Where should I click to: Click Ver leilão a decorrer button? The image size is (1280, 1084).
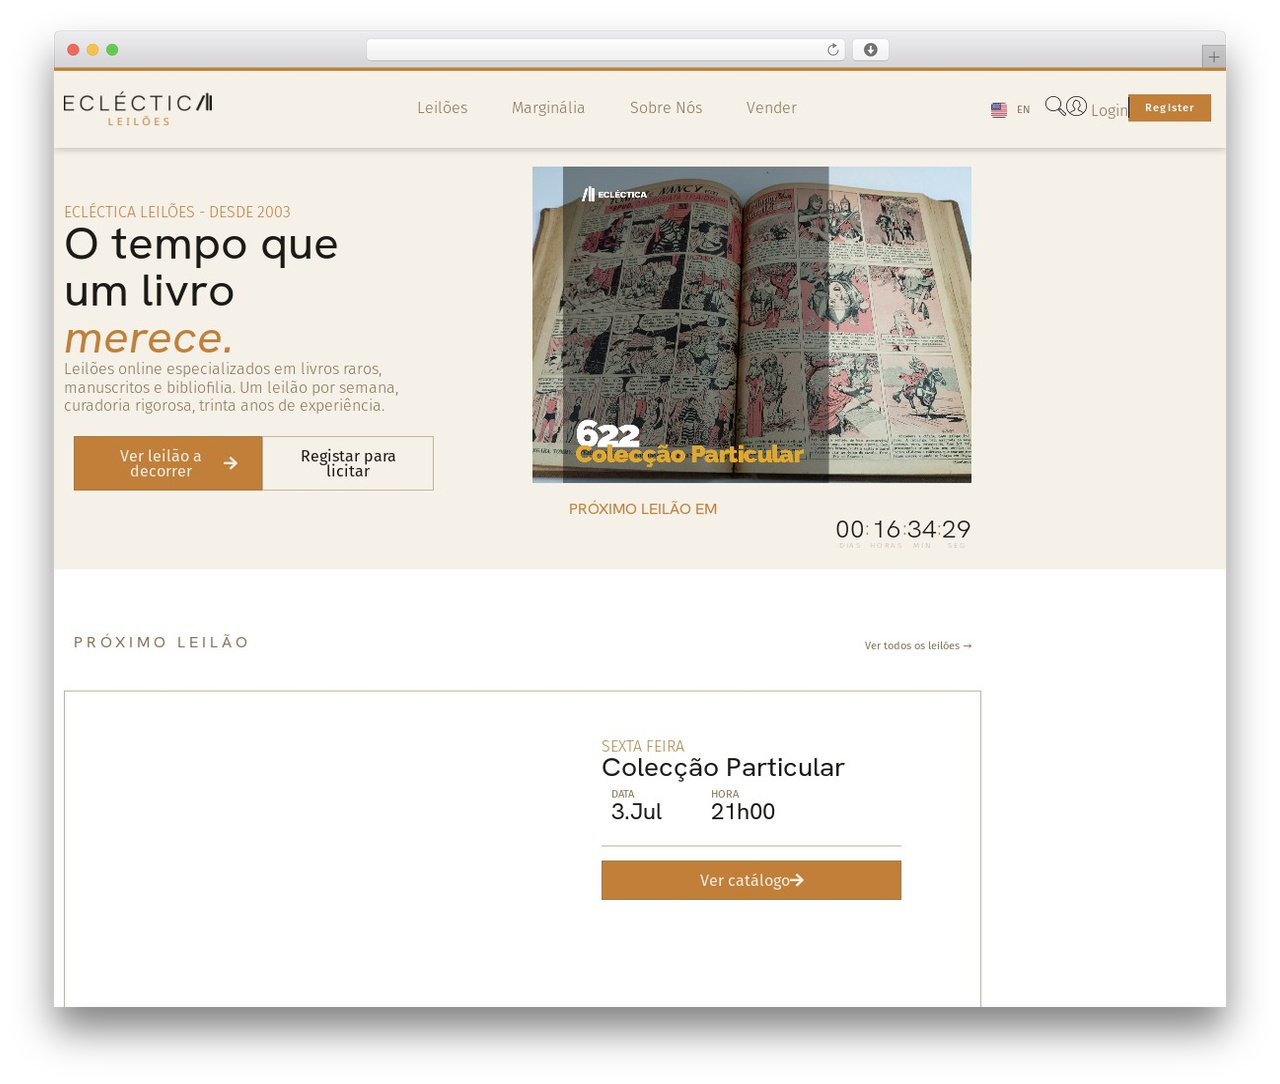[x=168, y=463]
